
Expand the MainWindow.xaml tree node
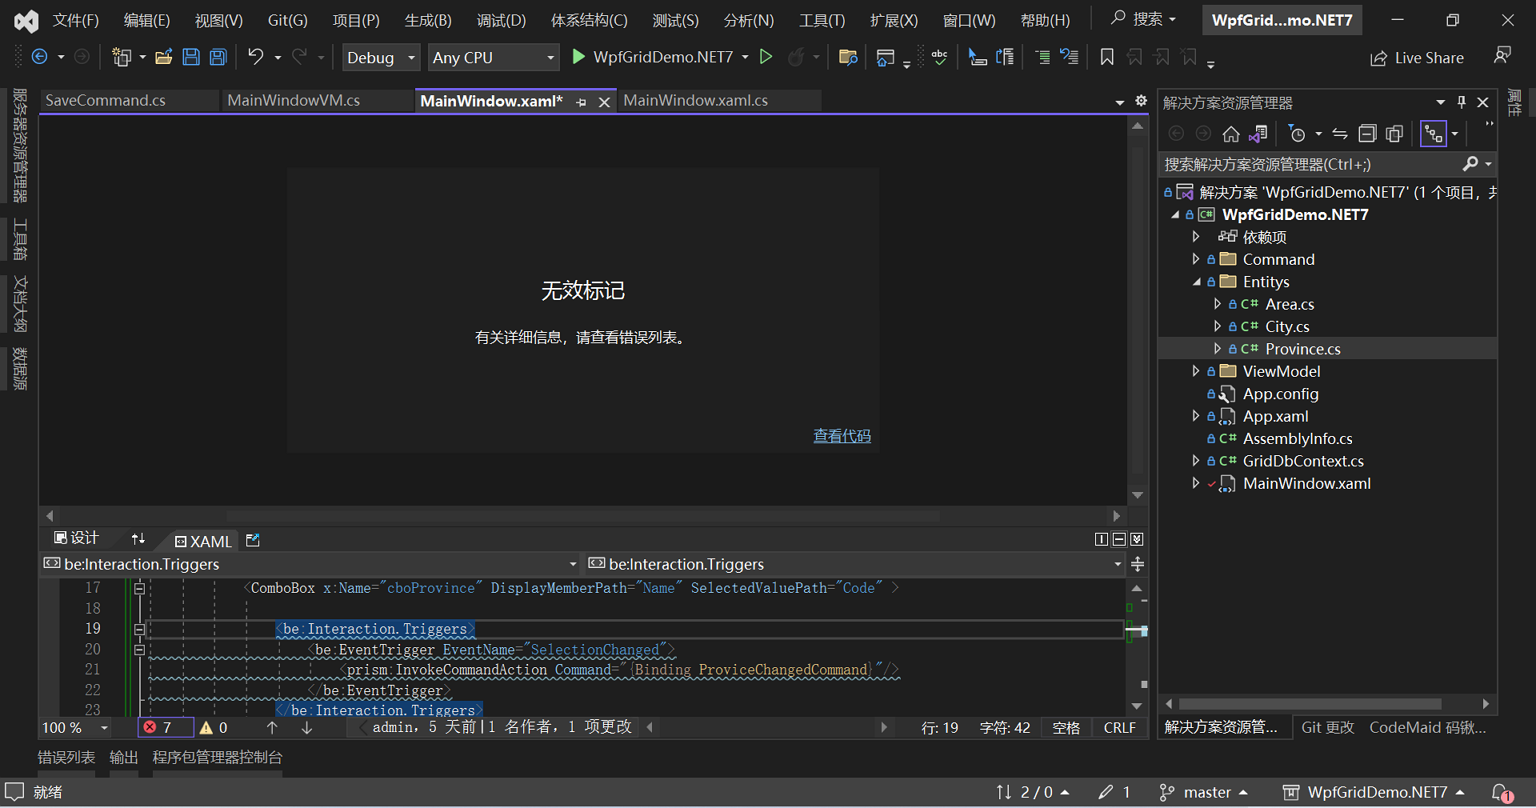click(1196, 483)
